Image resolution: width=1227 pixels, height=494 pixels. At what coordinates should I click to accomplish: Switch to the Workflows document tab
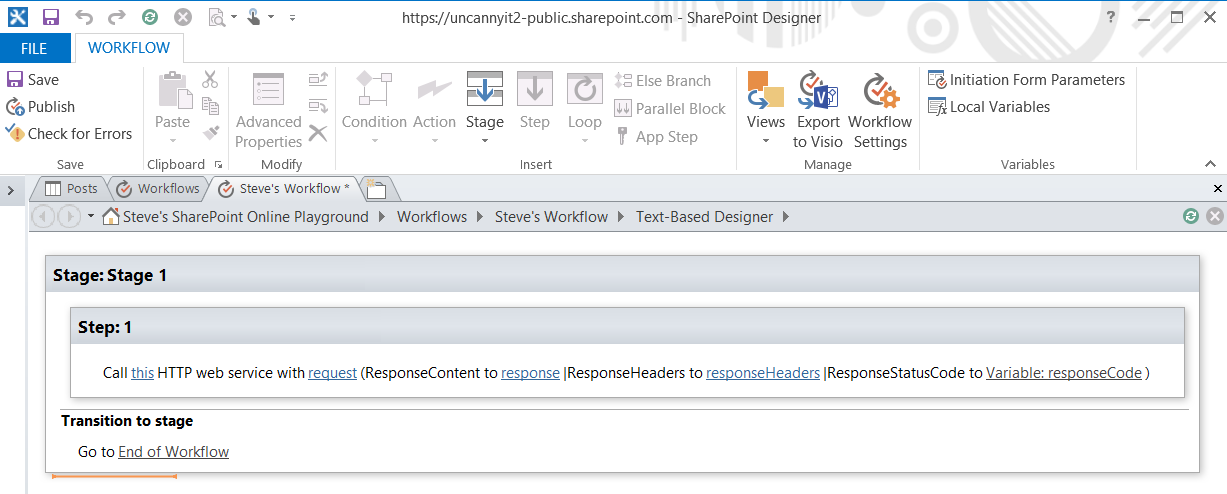click(157, 188)
